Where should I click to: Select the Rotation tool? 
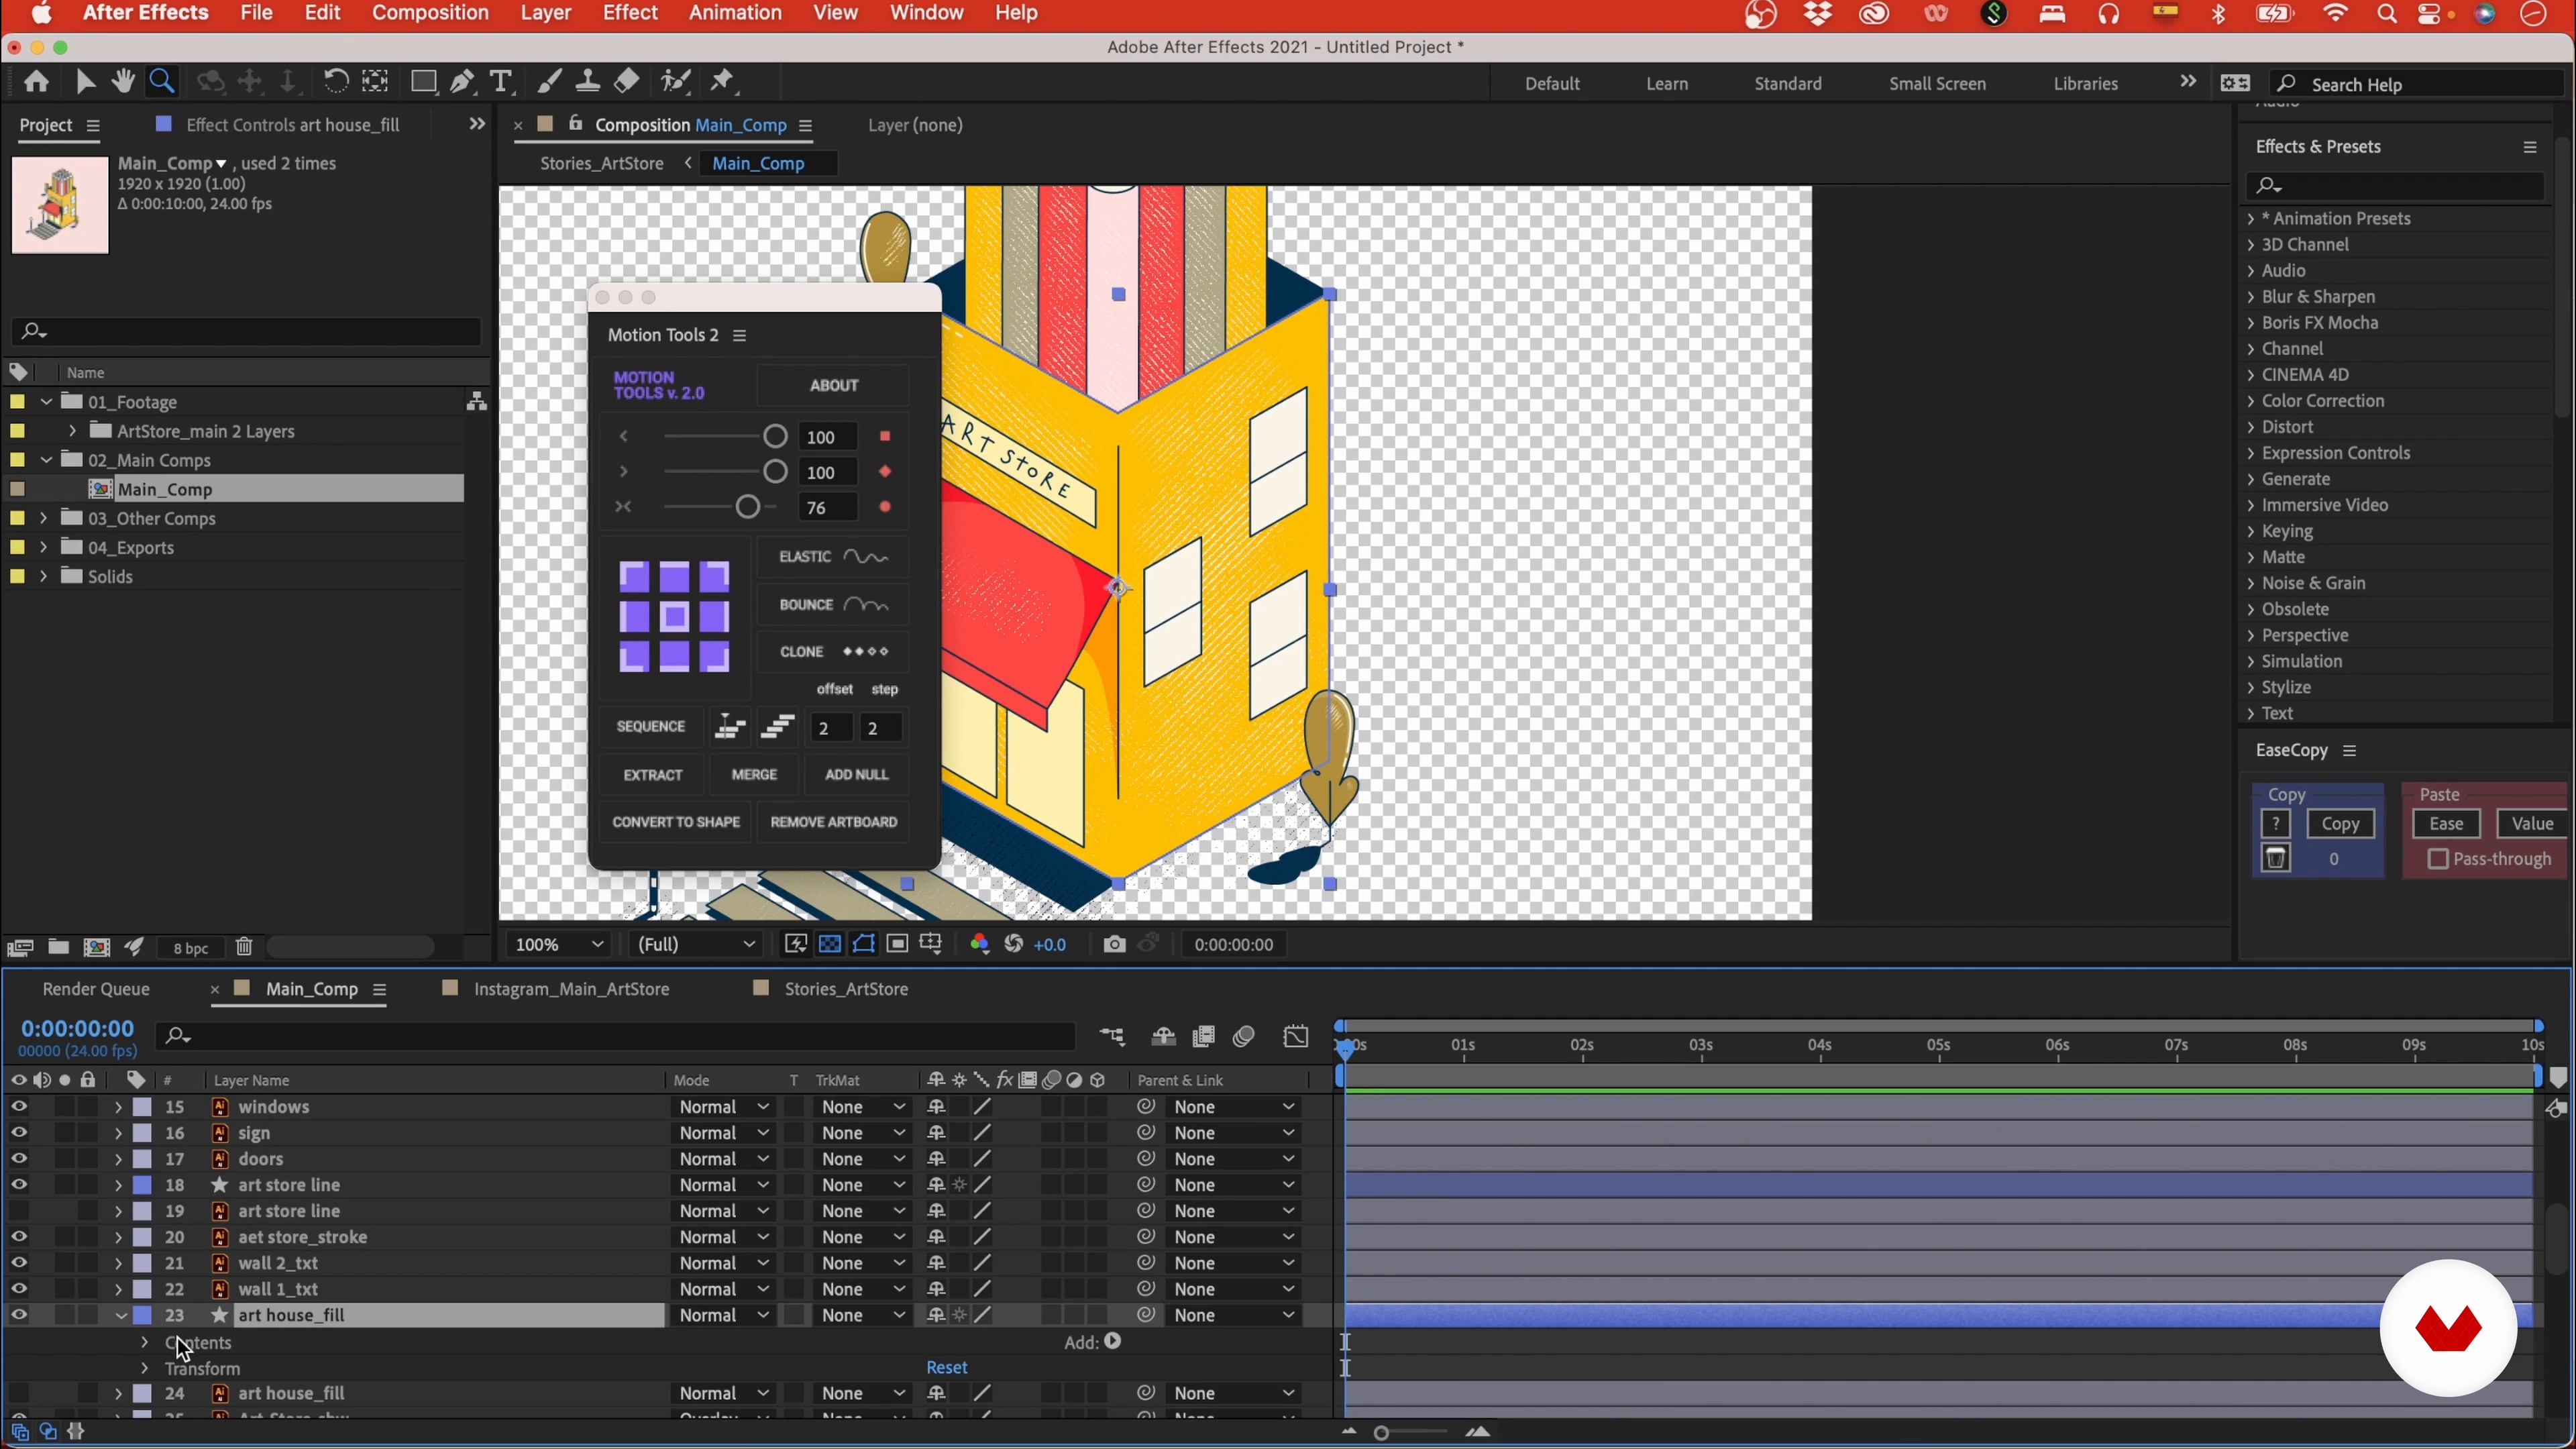coord(336,82)
